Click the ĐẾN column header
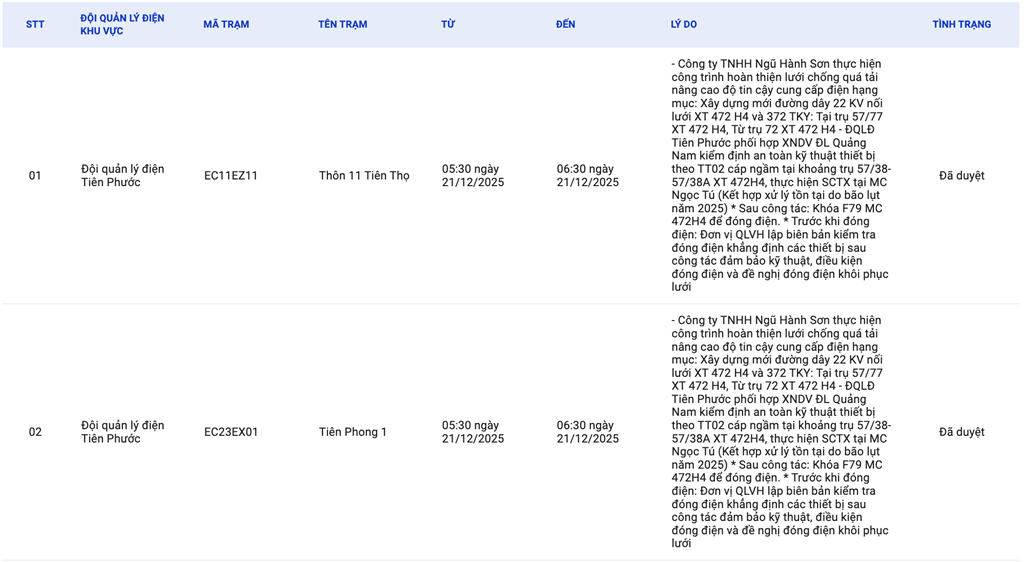 (566, 25)
